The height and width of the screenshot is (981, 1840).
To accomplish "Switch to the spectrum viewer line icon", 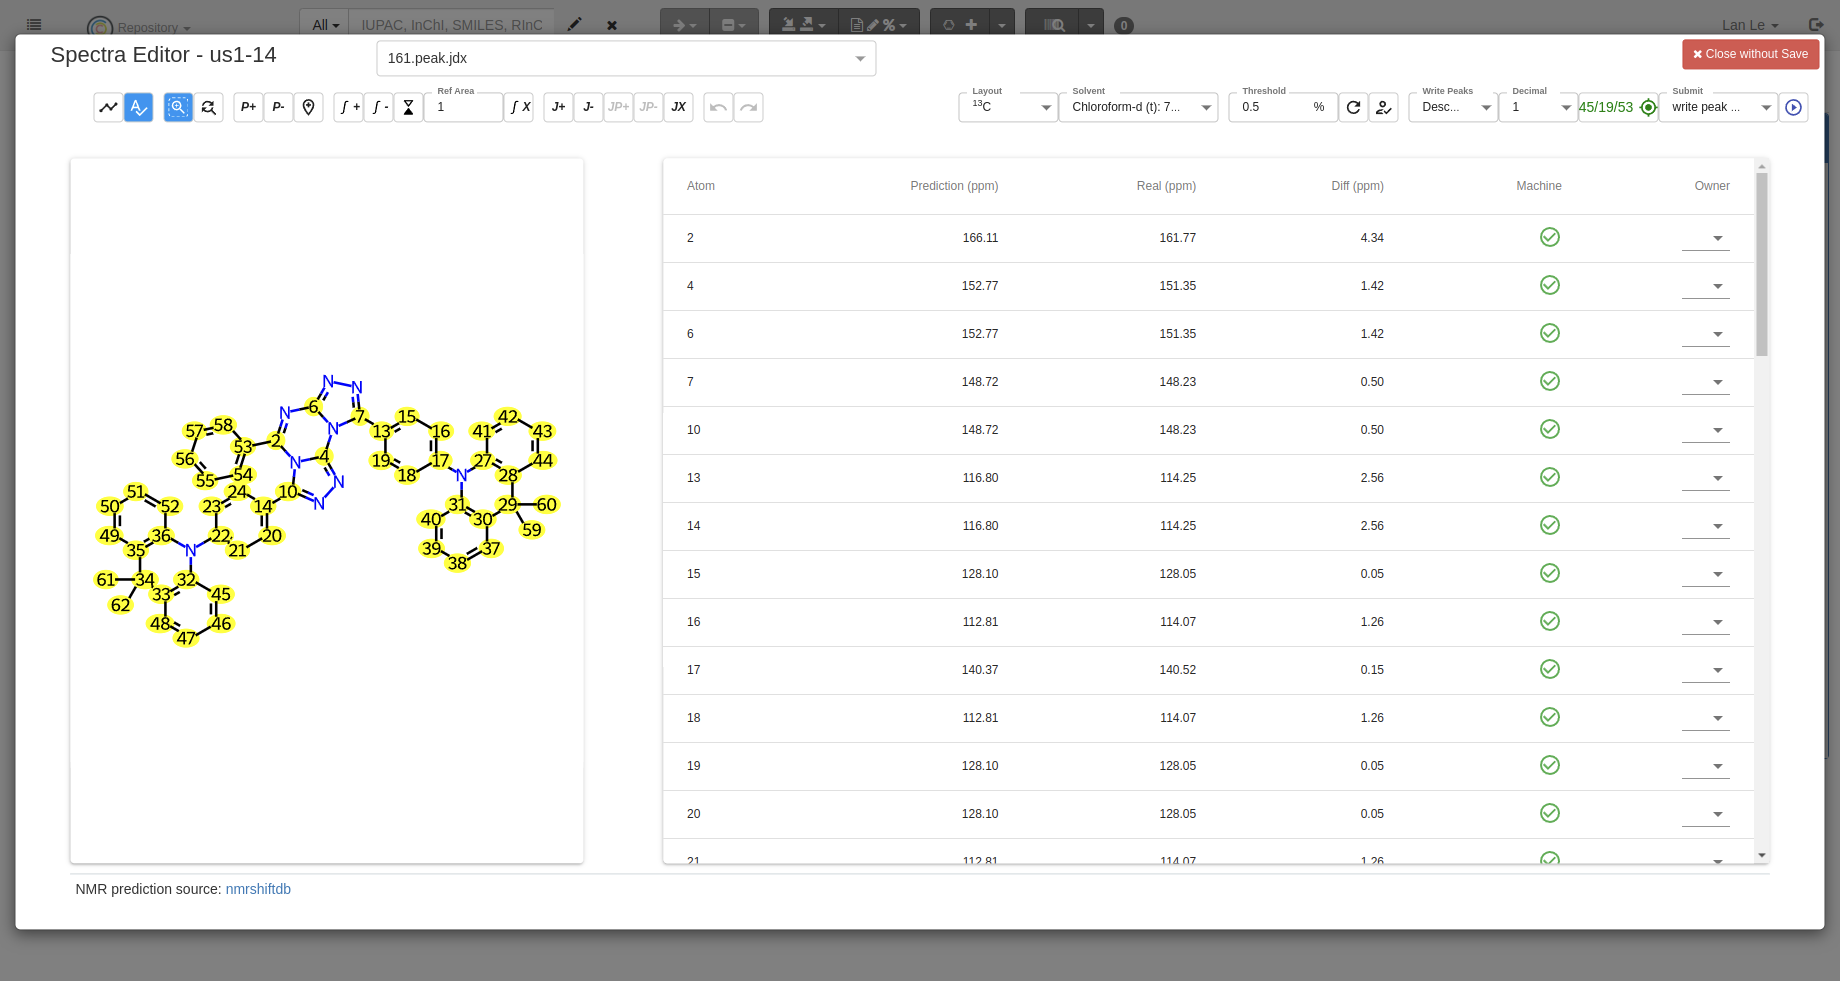I will [x=108, y=107].
